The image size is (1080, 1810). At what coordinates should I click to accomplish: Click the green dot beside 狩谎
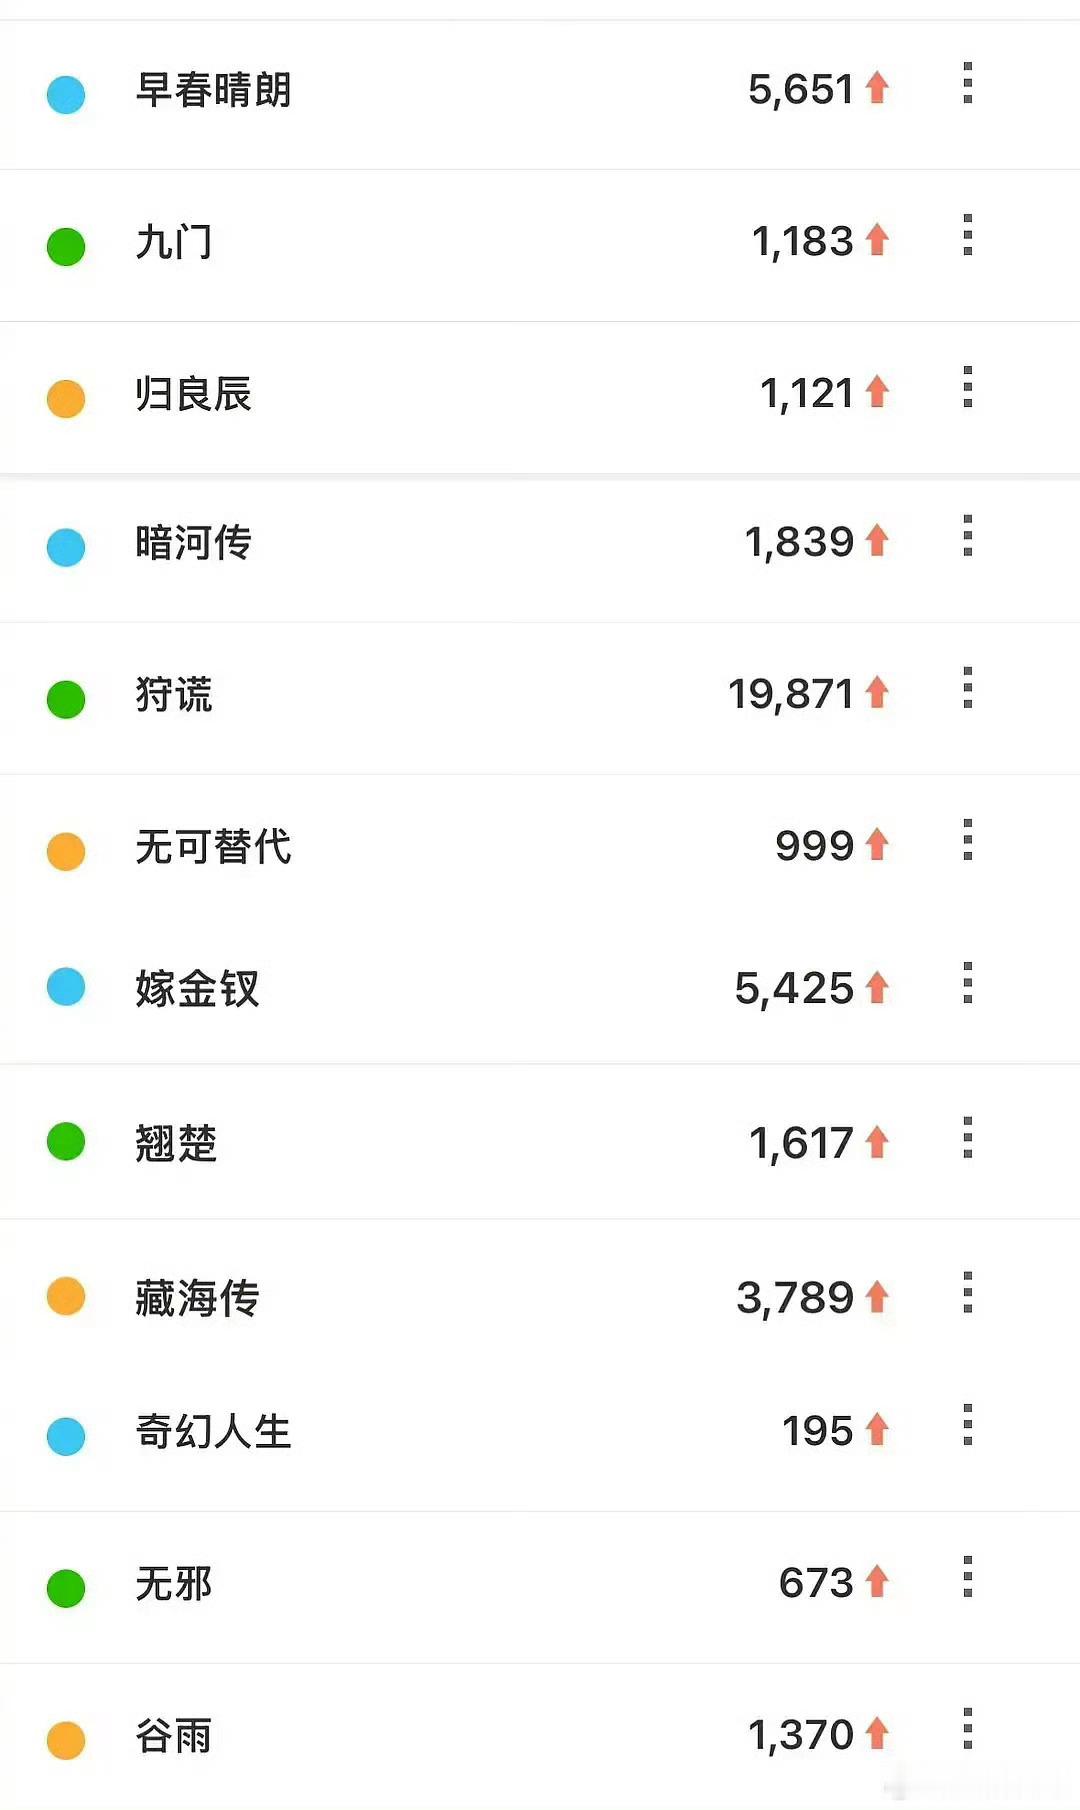(66, 699)
